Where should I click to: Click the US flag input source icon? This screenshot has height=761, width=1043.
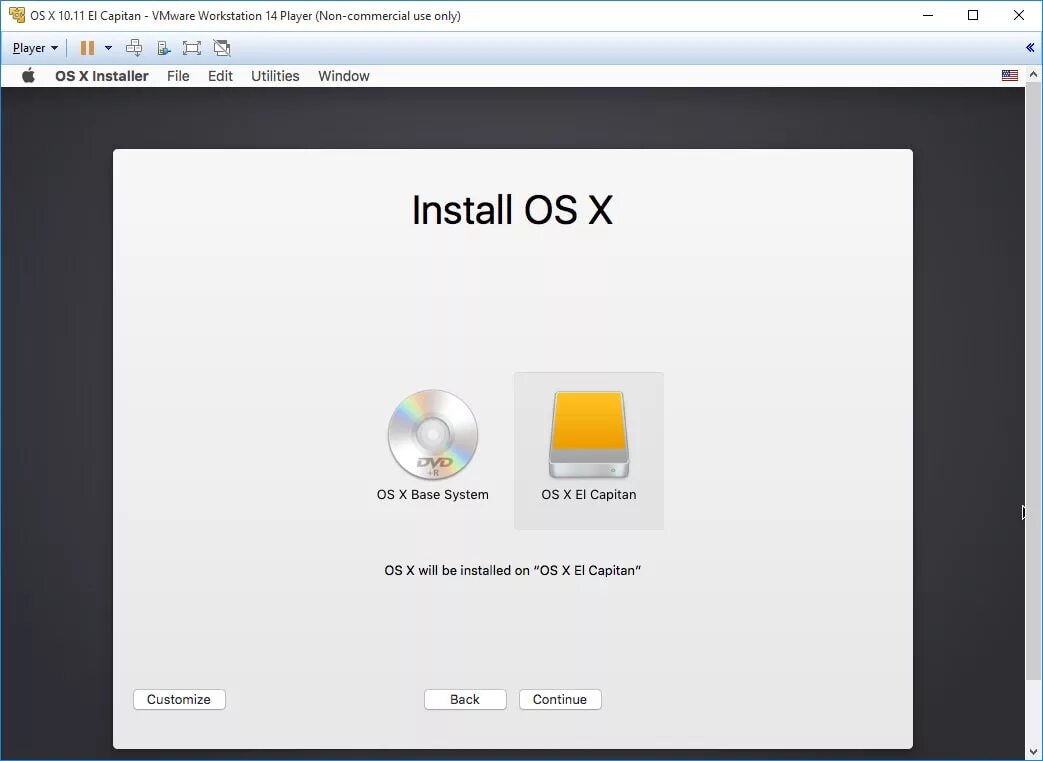pyautogui.click(x=1010, y=76)
